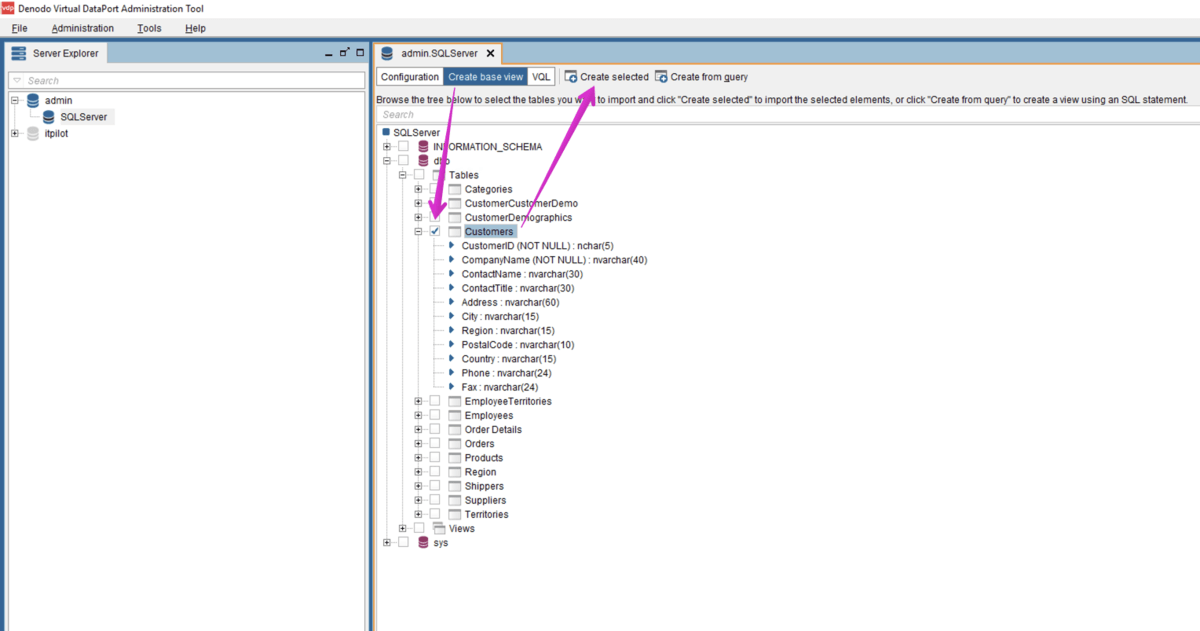This screenshot has height=631, width=1200.
Task: Click the admin database icon in Server Explorer
Action: 33,101
